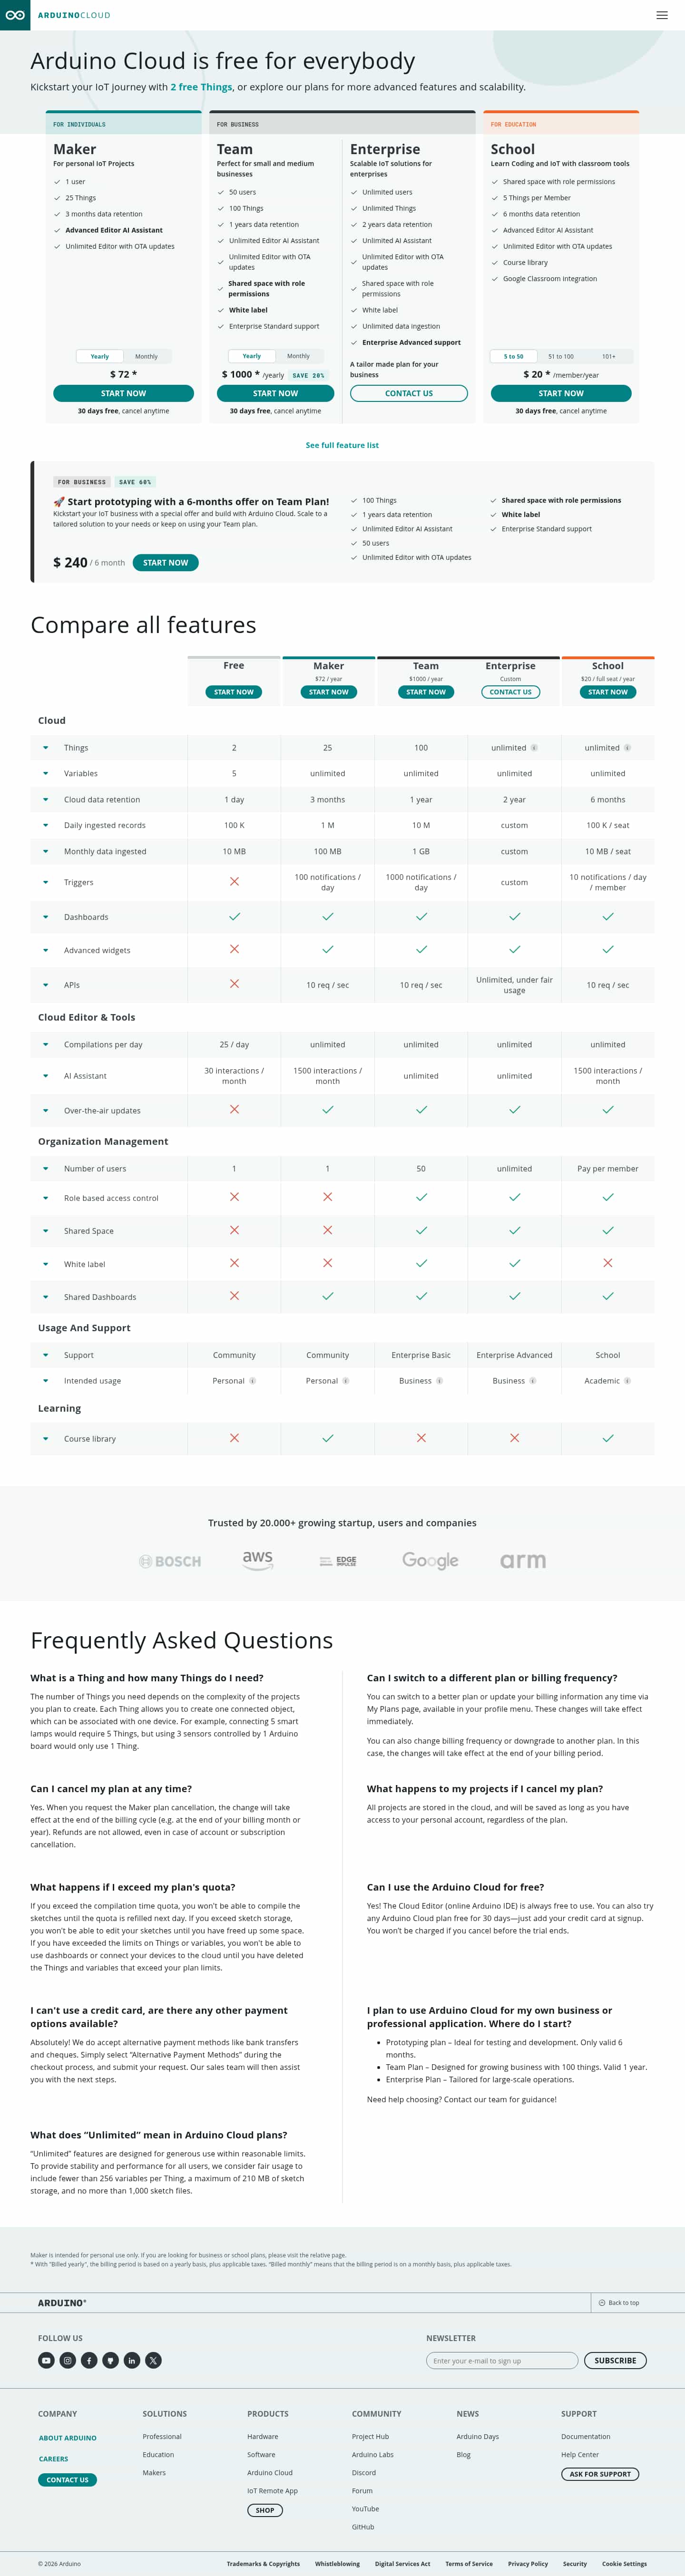Click Start Now on $240 prototyping offer
Image resolution: width=685 pixels, height=2576 pixels.
point(165,563)
